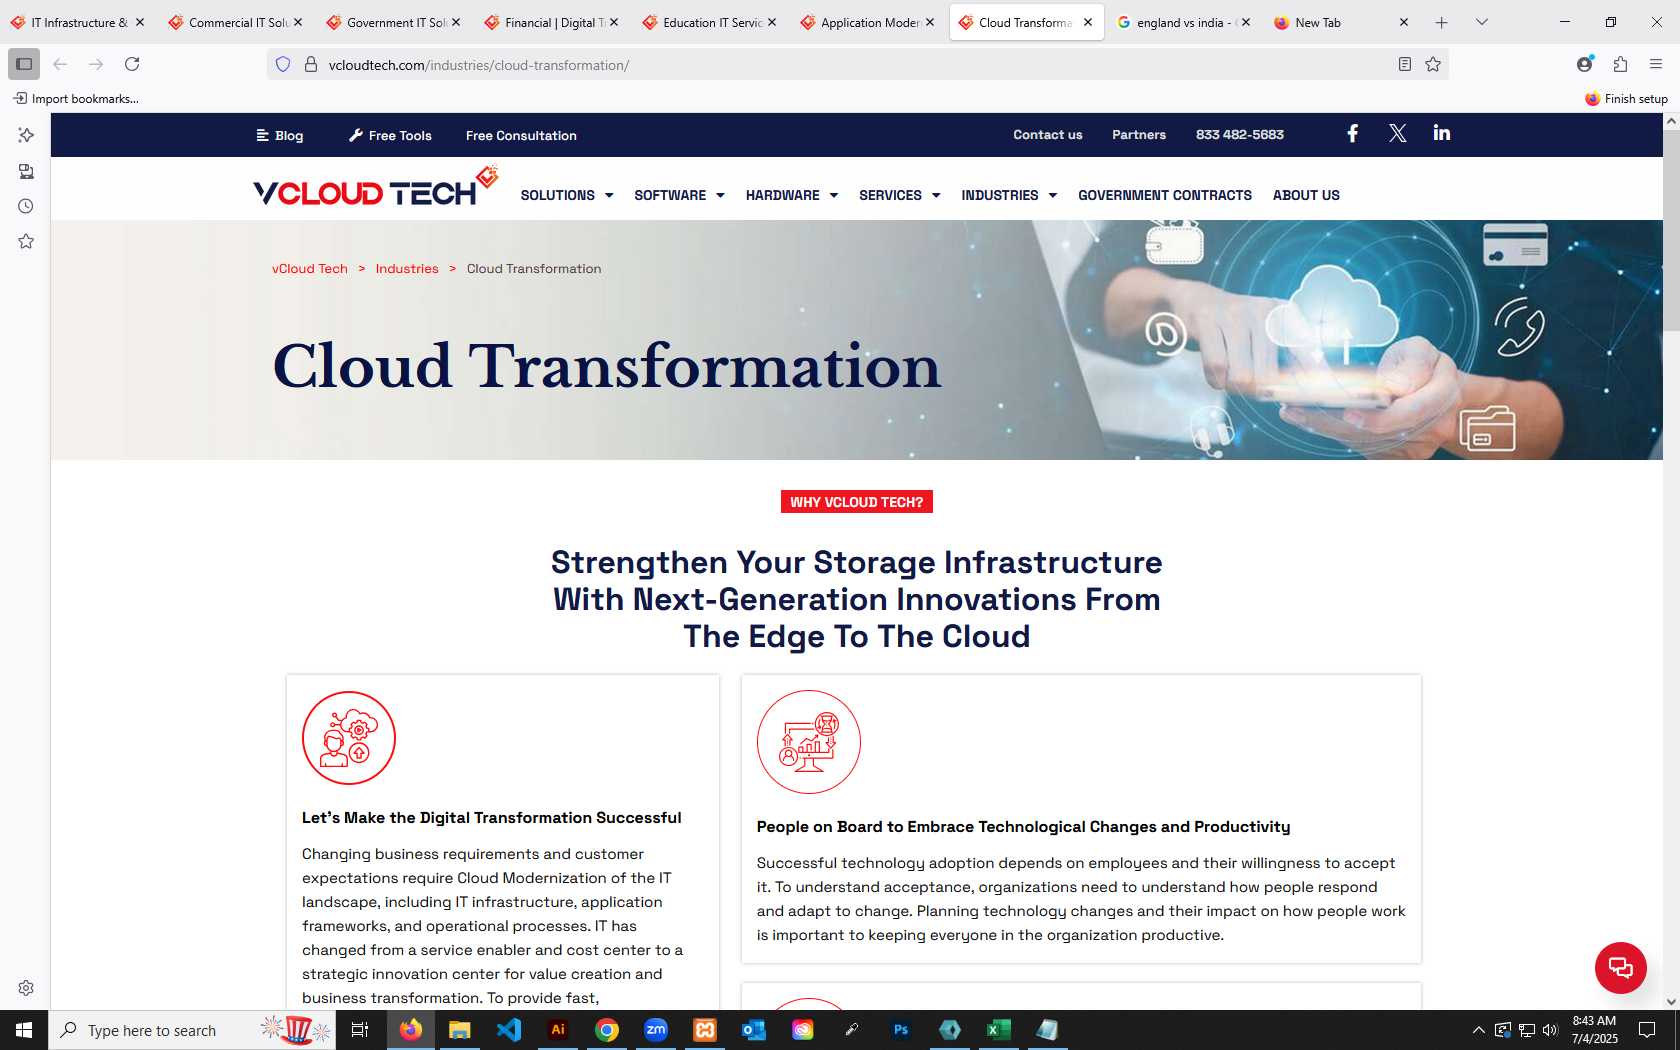Open the Blog link
The image size is (1680, 1050).
tap(280, 135)
